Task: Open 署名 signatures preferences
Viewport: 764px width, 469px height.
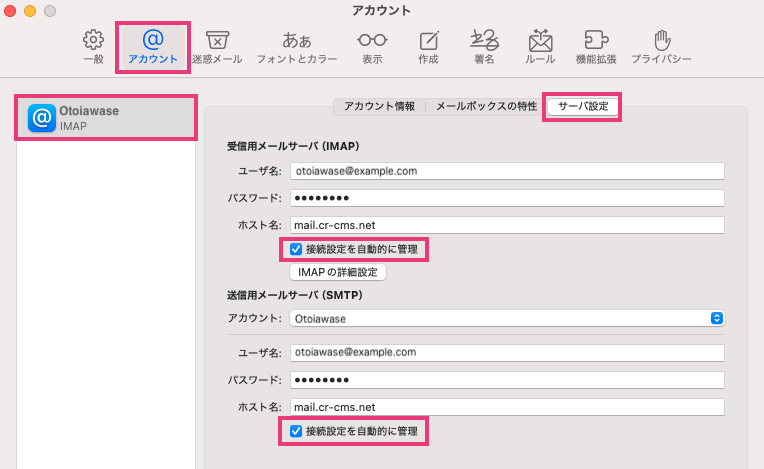Action: tap(484, 47)
